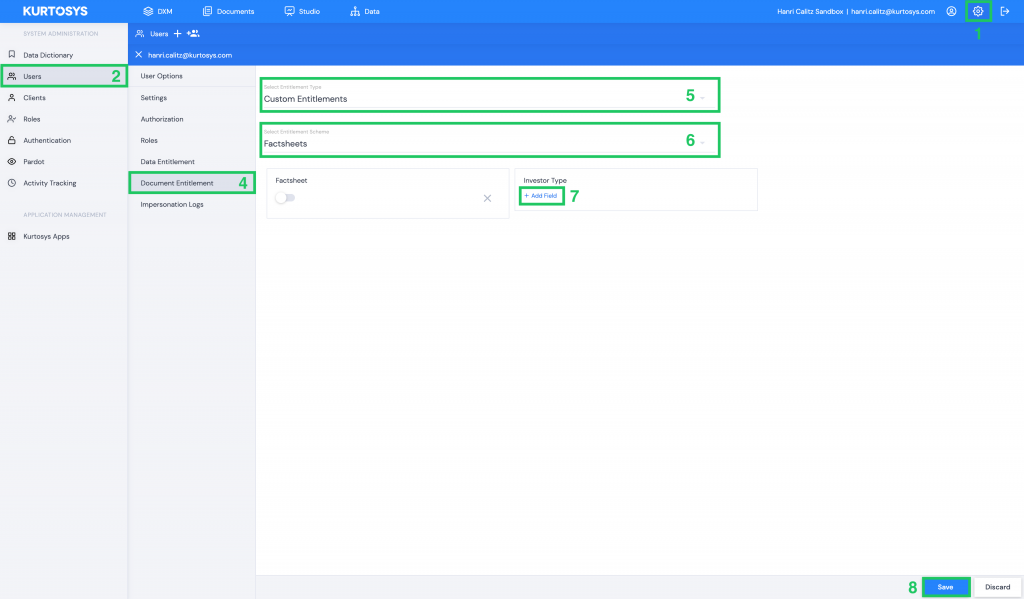The height and width of the screenshot is (599, 1024).
Task: Select Data Entitlement in user menu
Action: click(x=167, y=161)
